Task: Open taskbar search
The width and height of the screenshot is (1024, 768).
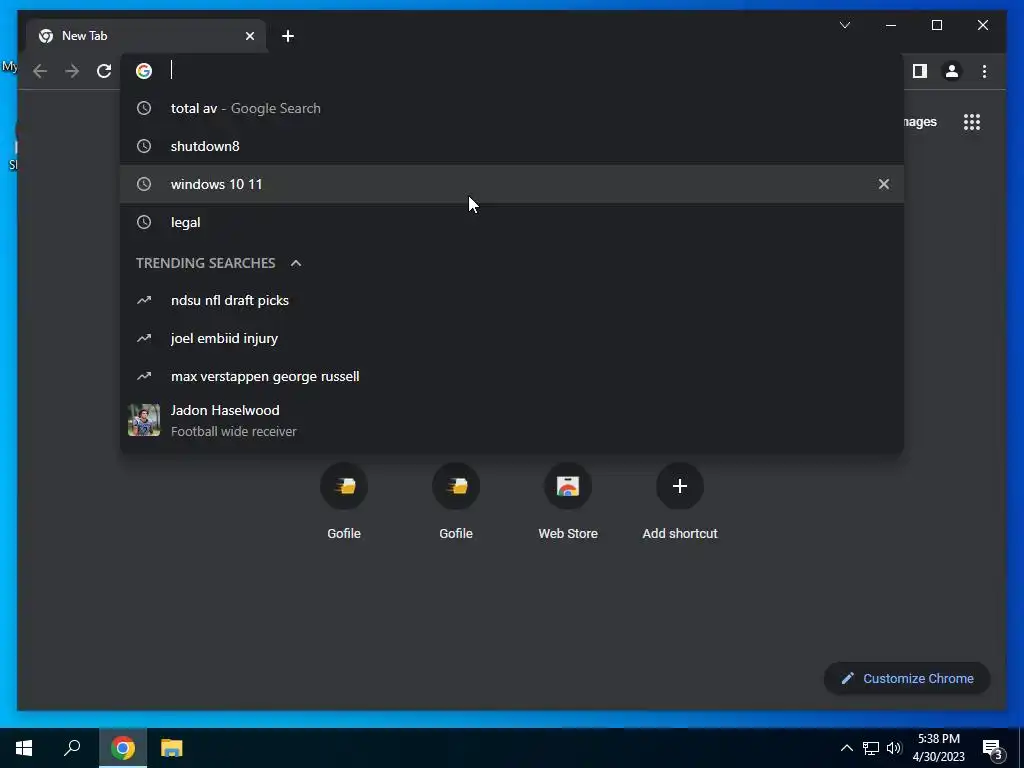Action: 72,748
